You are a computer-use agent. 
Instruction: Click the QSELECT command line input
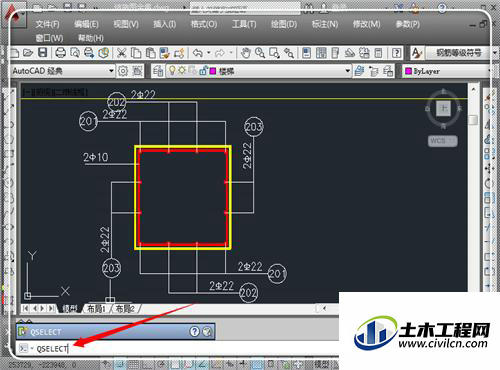[177, 349]
